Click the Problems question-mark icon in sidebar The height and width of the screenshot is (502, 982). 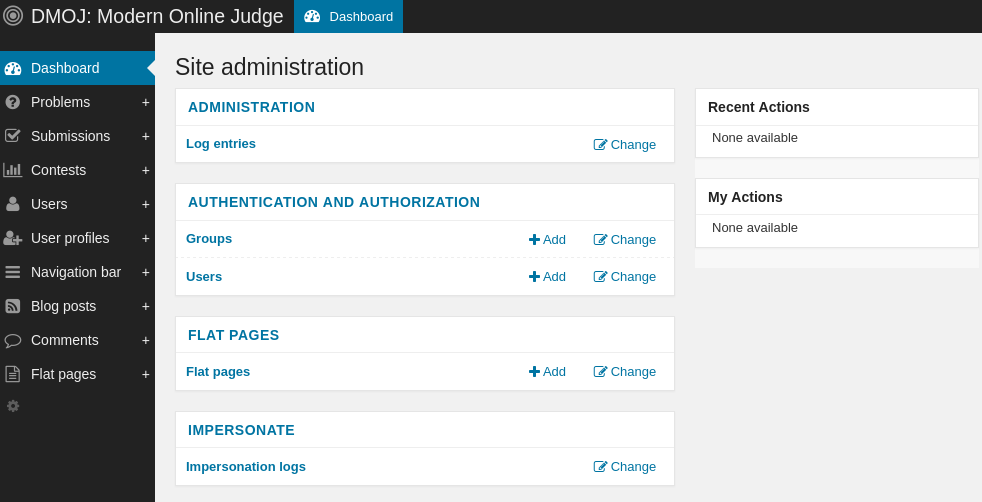point(13,102)
